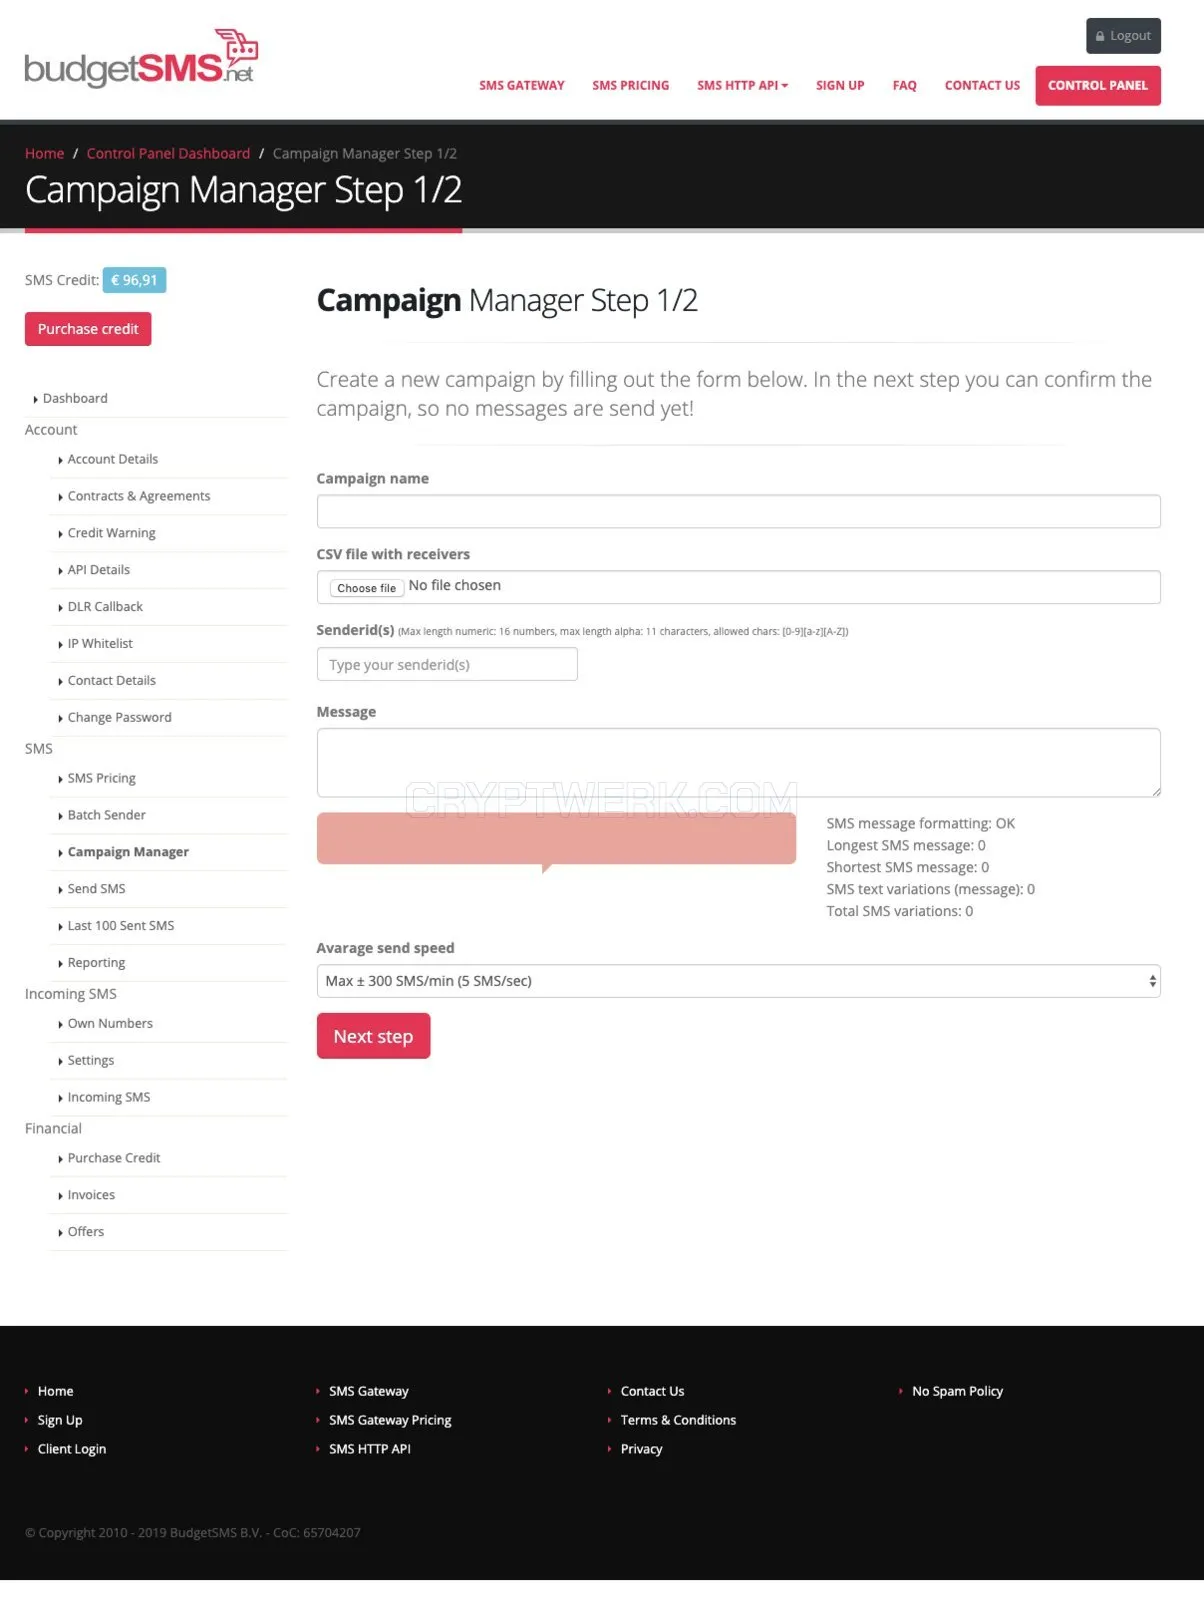Click the No Spam Policy footer link

click(x=957, y=1391)
